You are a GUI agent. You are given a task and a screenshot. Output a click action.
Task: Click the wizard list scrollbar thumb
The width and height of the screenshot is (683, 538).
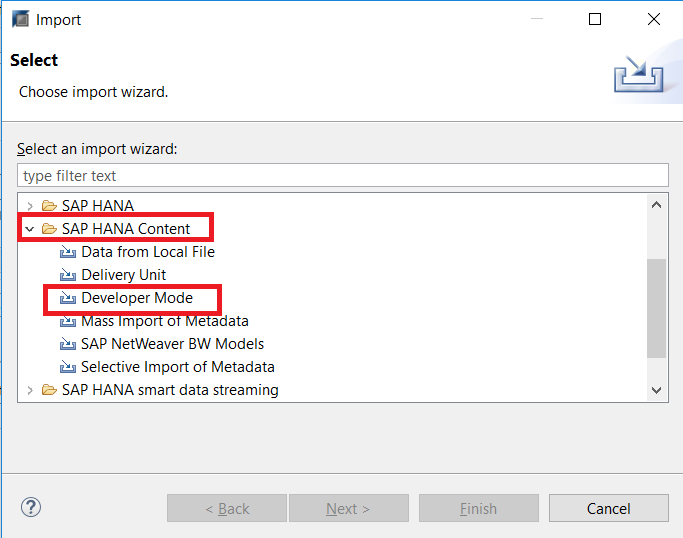click(656, 308)
